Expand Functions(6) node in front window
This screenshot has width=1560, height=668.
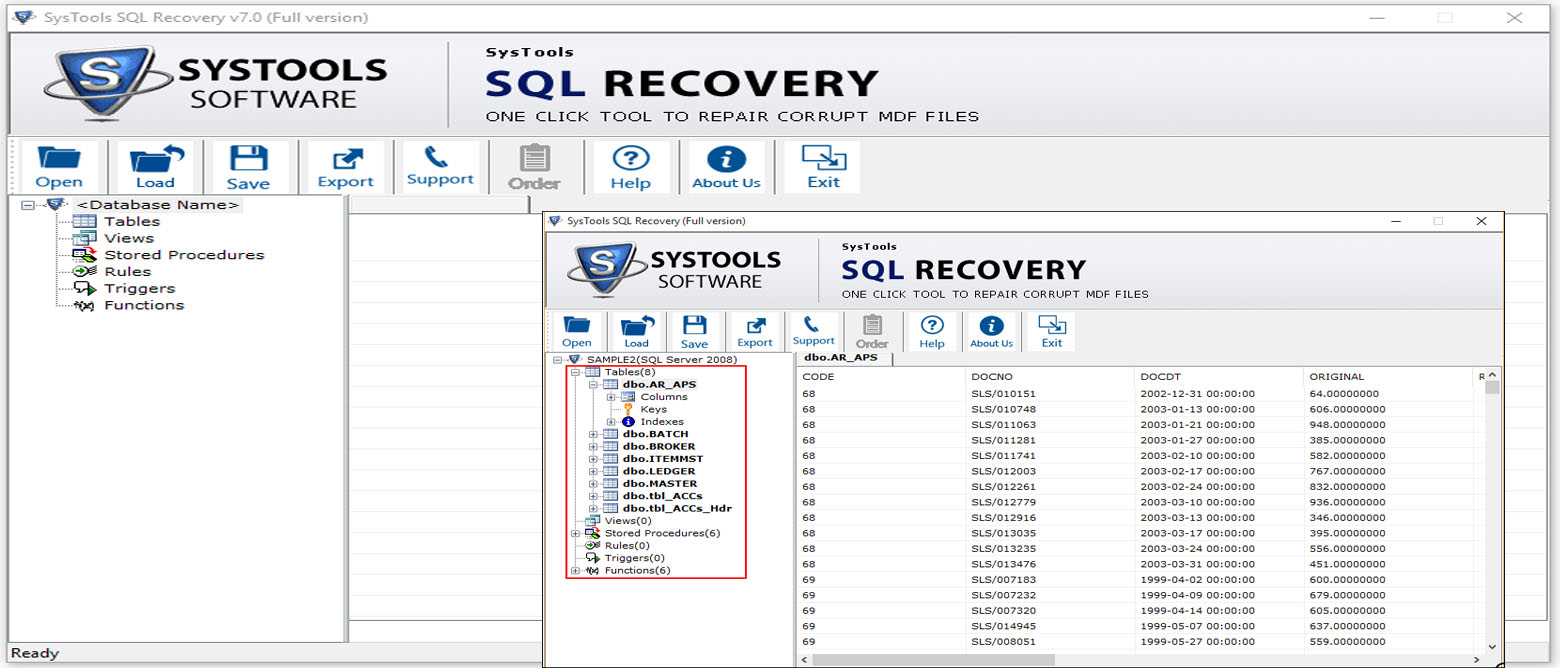coord(576,570)
